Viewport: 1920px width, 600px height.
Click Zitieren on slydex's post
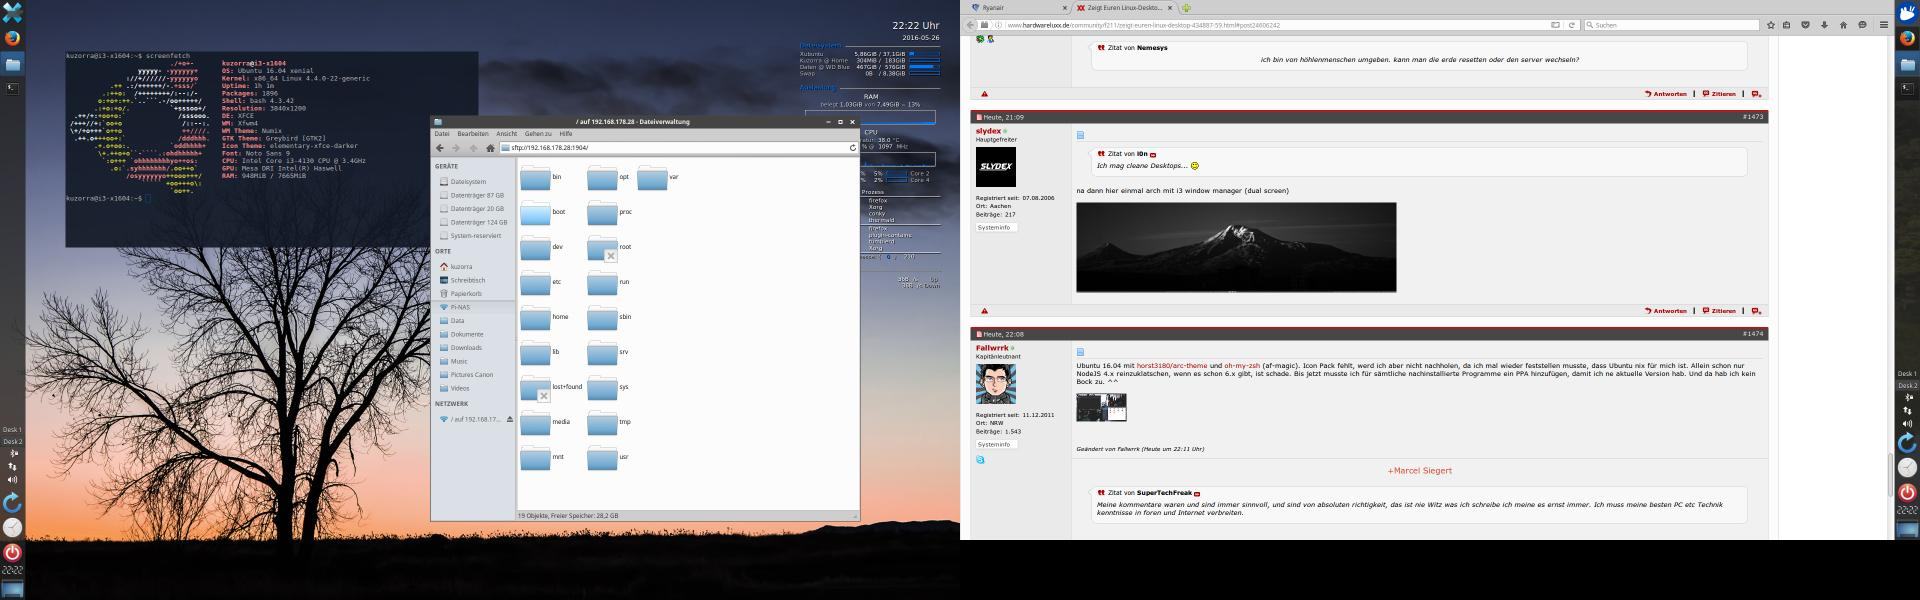click(1719, 311)
